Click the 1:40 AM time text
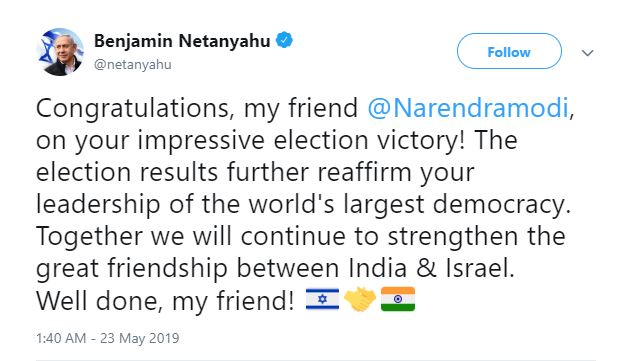This screenshot has width=633, height=361. pos(61,338)
